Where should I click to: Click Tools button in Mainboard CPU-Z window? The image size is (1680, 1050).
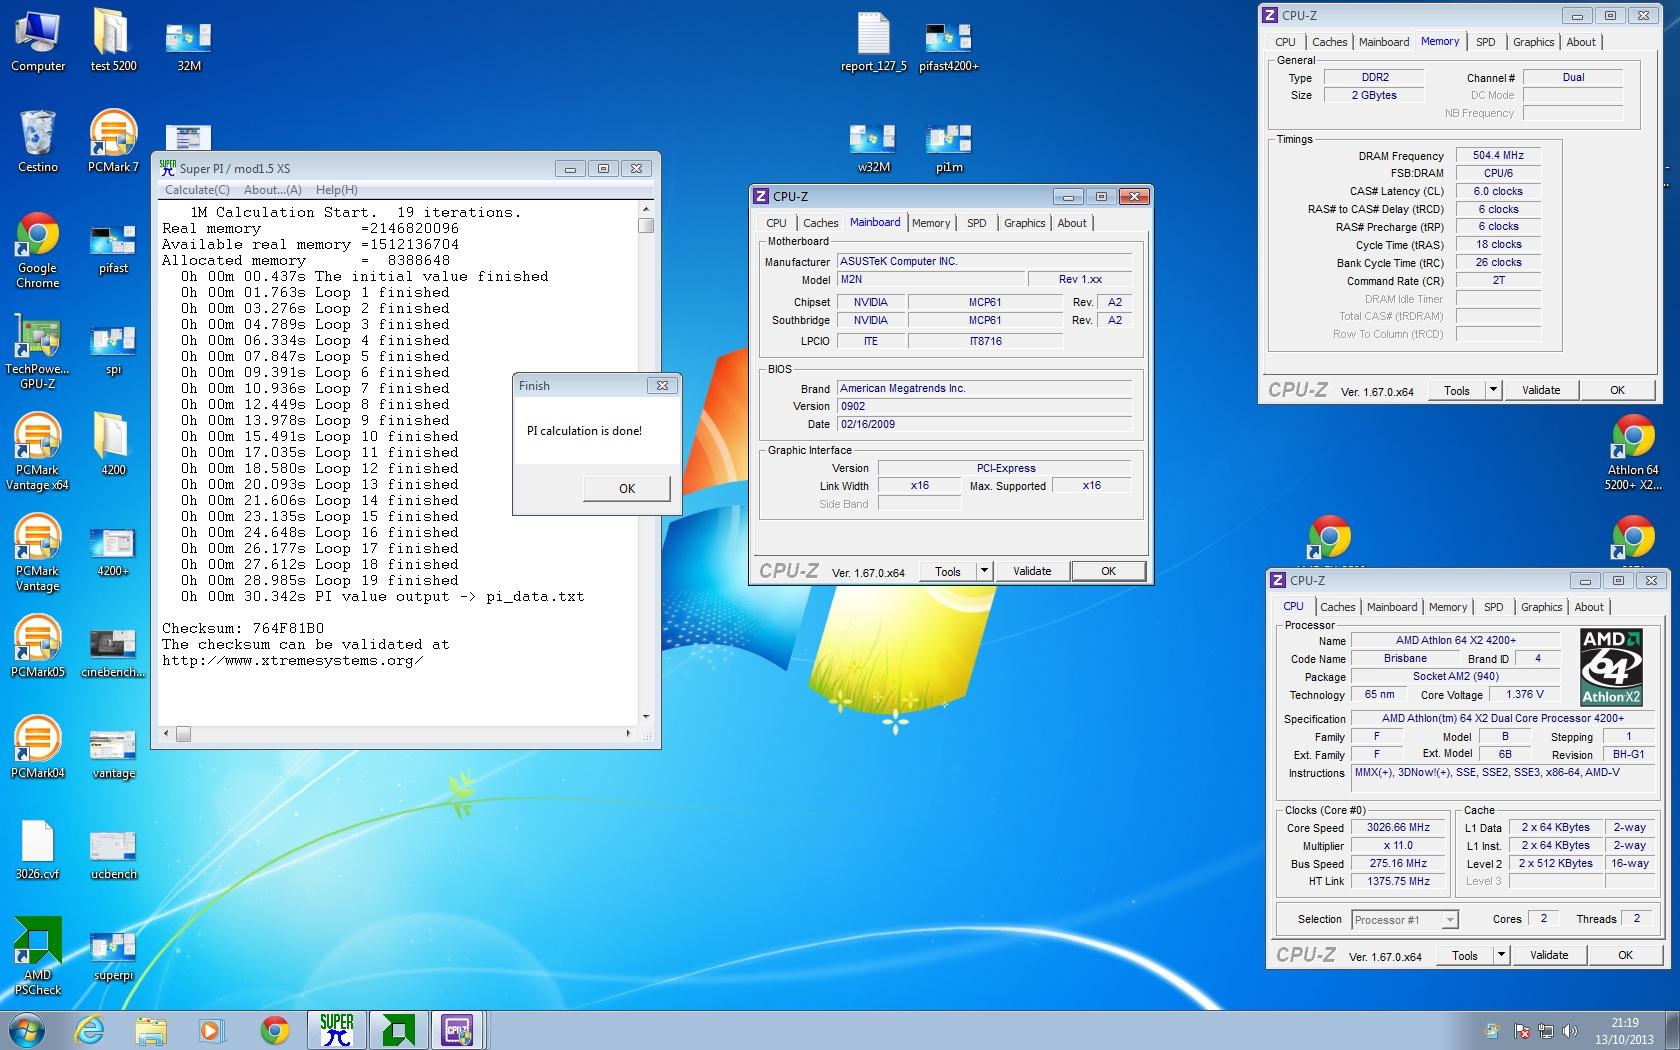[x=948, y=571]
